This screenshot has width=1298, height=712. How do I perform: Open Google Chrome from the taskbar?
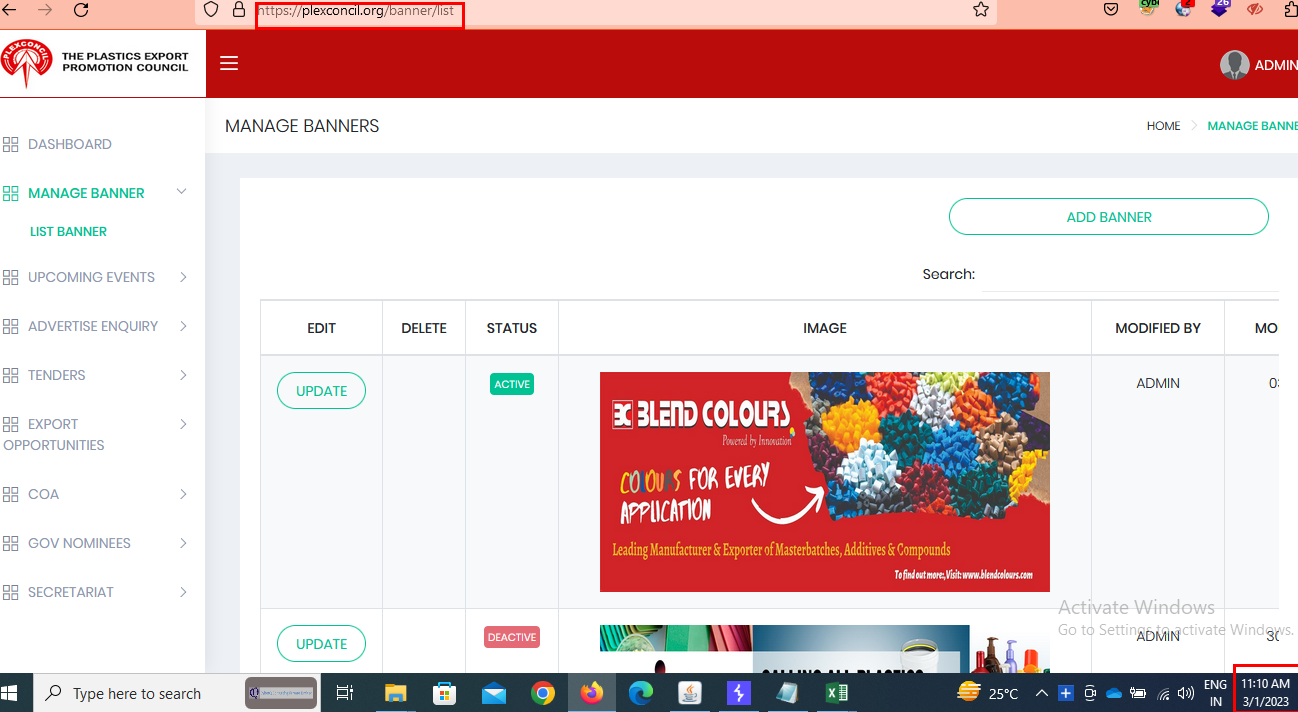pyautogui.click(x=542, y=693)
